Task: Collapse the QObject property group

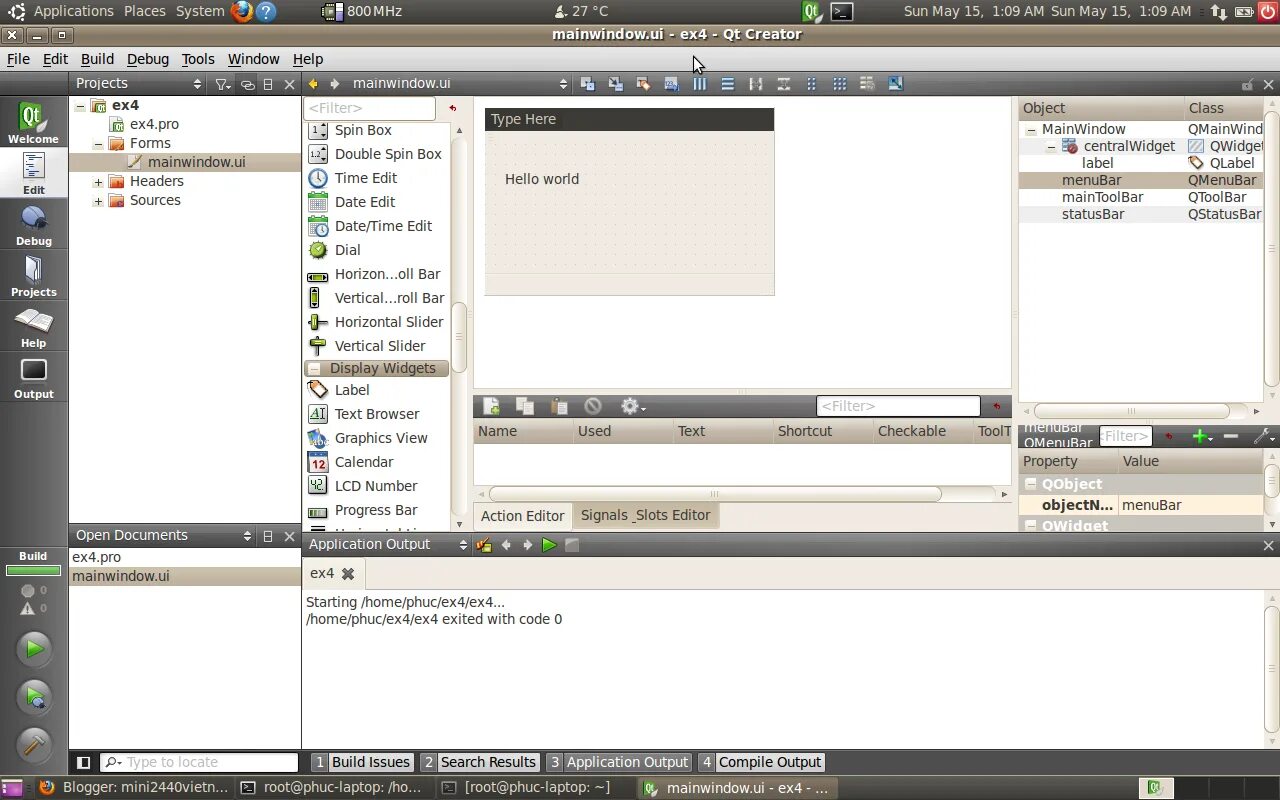Action: pos(1031,484)
